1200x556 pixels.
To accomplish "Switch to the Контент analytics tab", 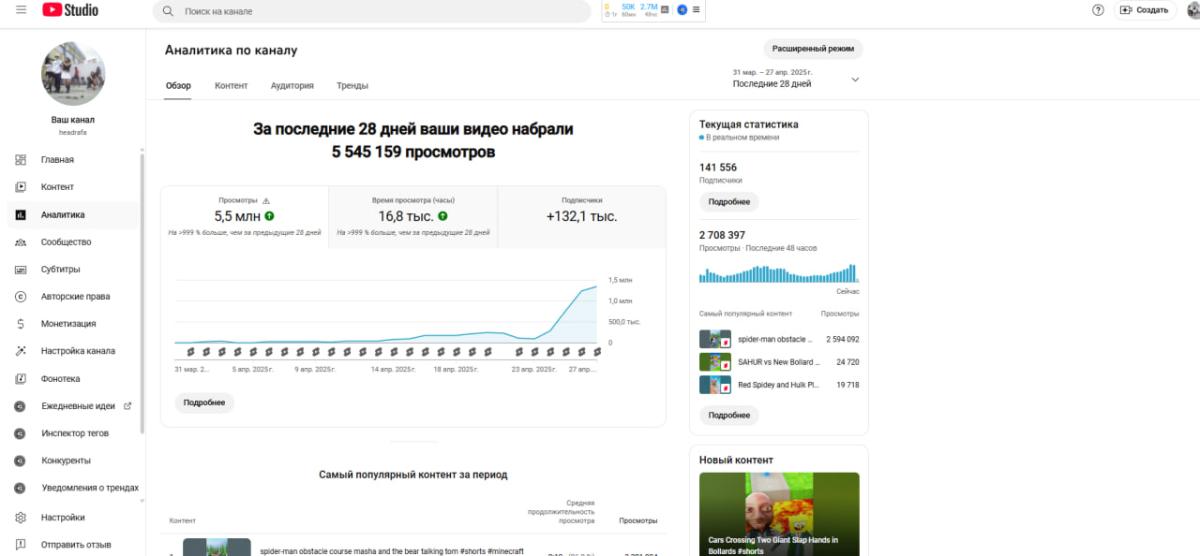I will [231, 86].
